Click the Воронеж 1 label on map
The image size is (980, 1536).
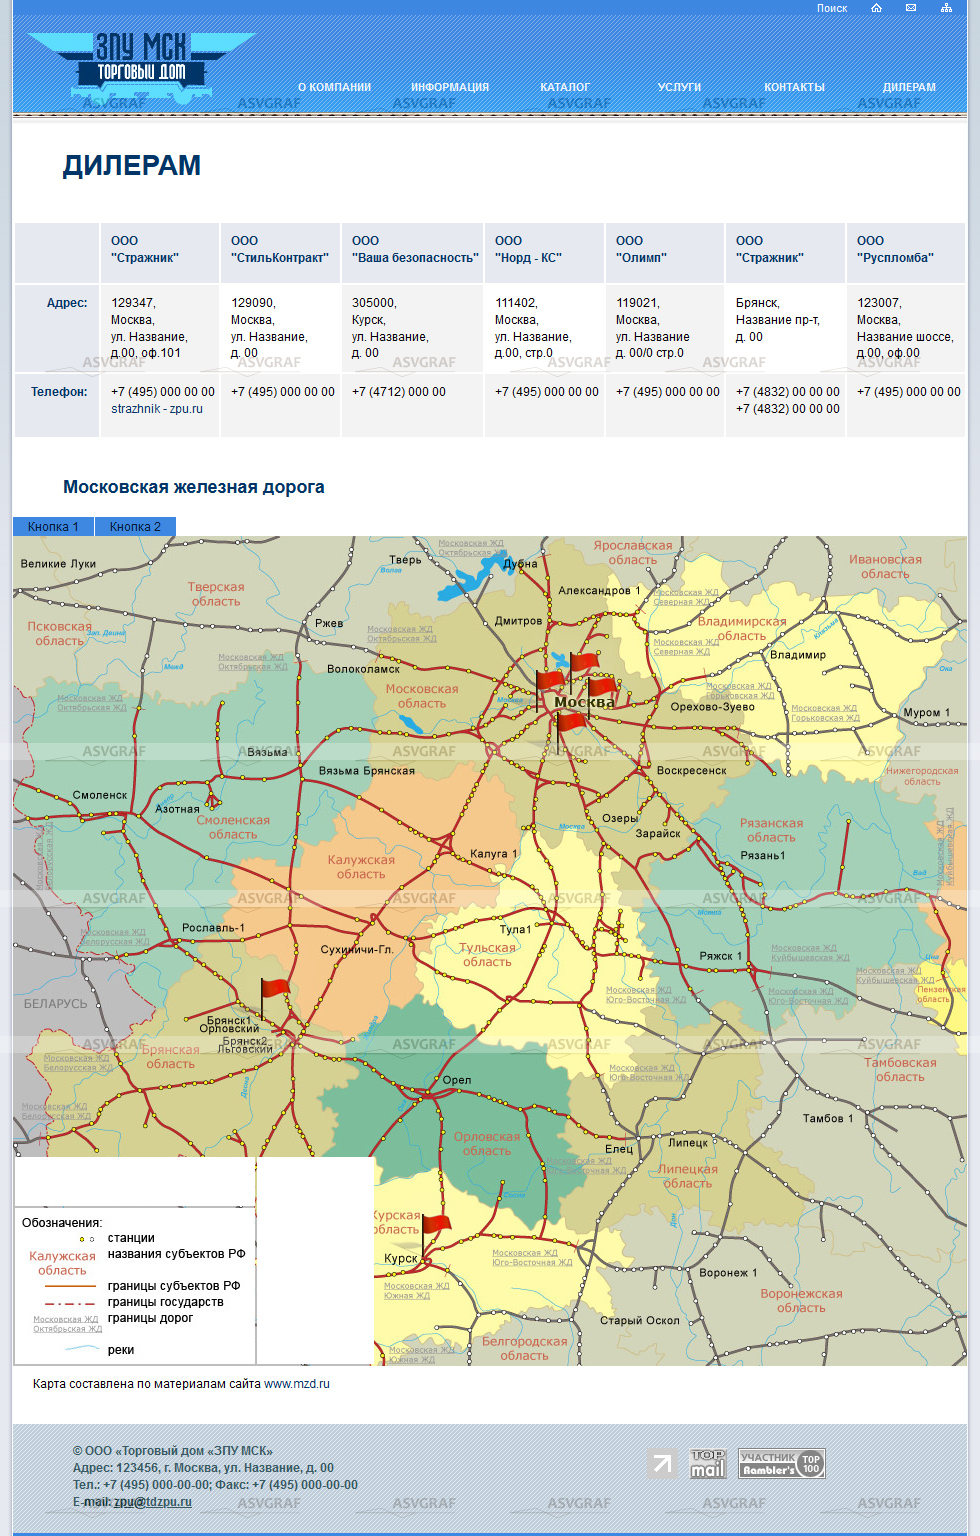coord(728,1273)
